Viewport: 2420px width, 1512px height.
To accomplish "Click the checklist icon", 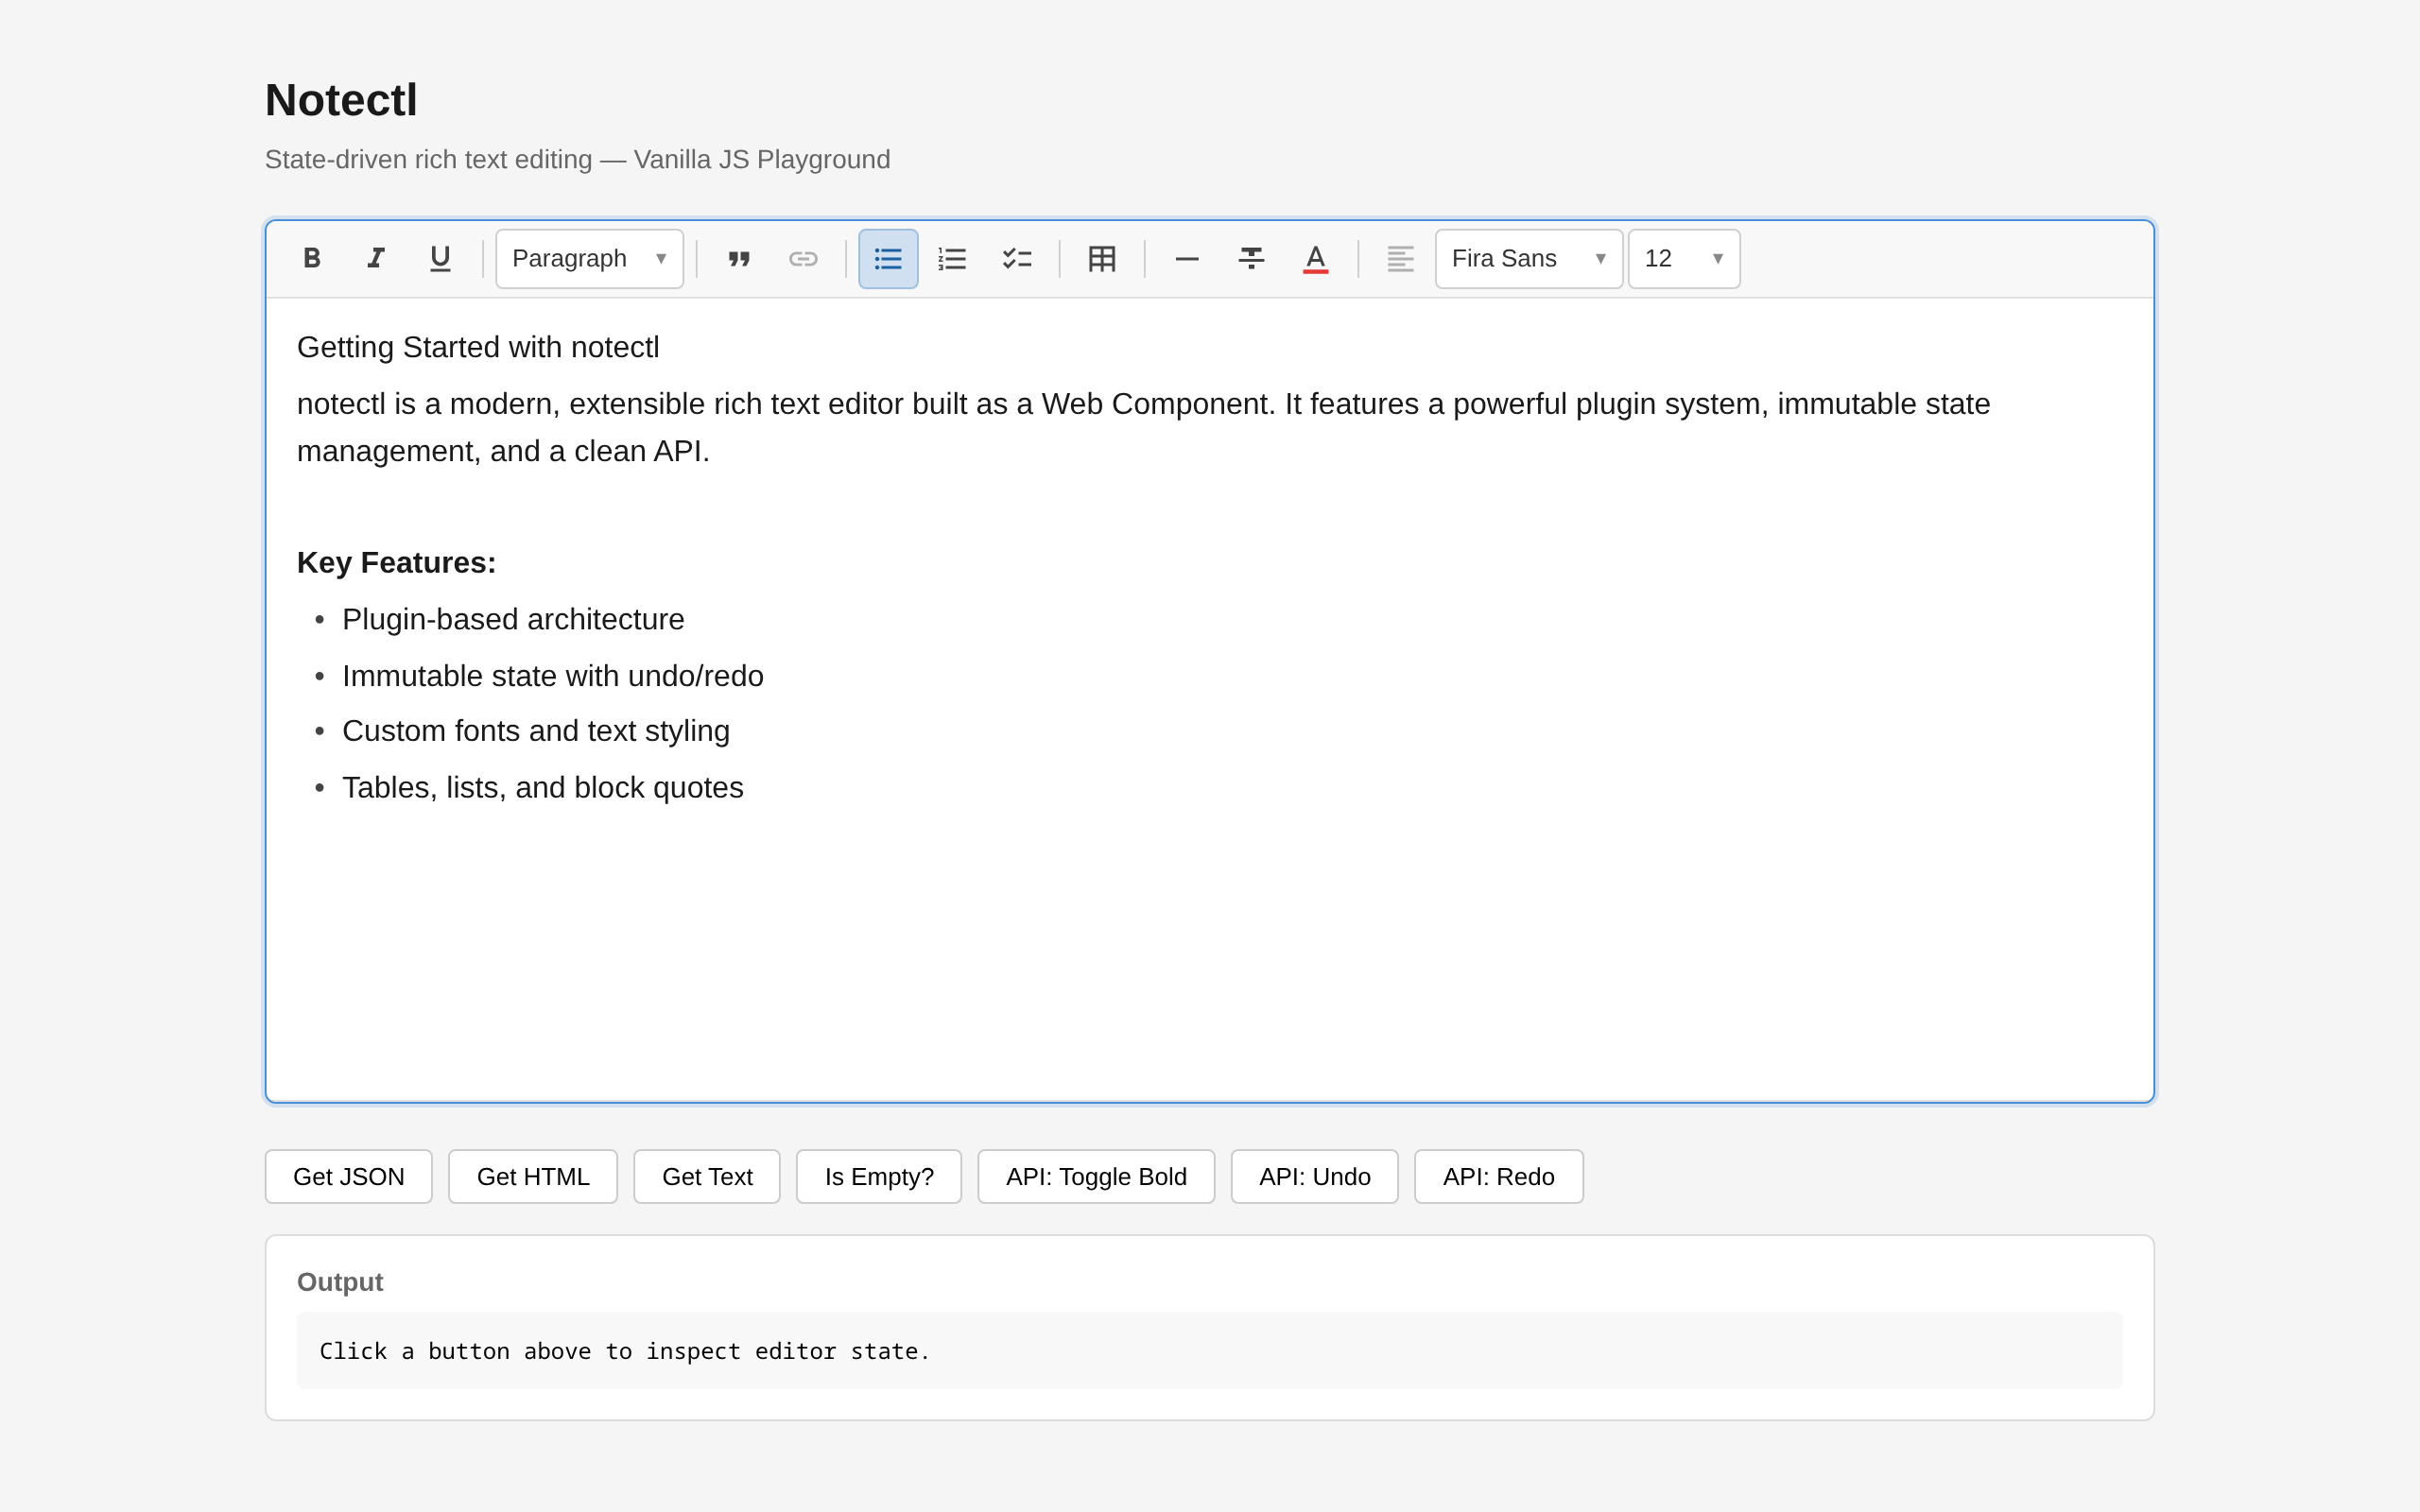I will click(1017, 259).
